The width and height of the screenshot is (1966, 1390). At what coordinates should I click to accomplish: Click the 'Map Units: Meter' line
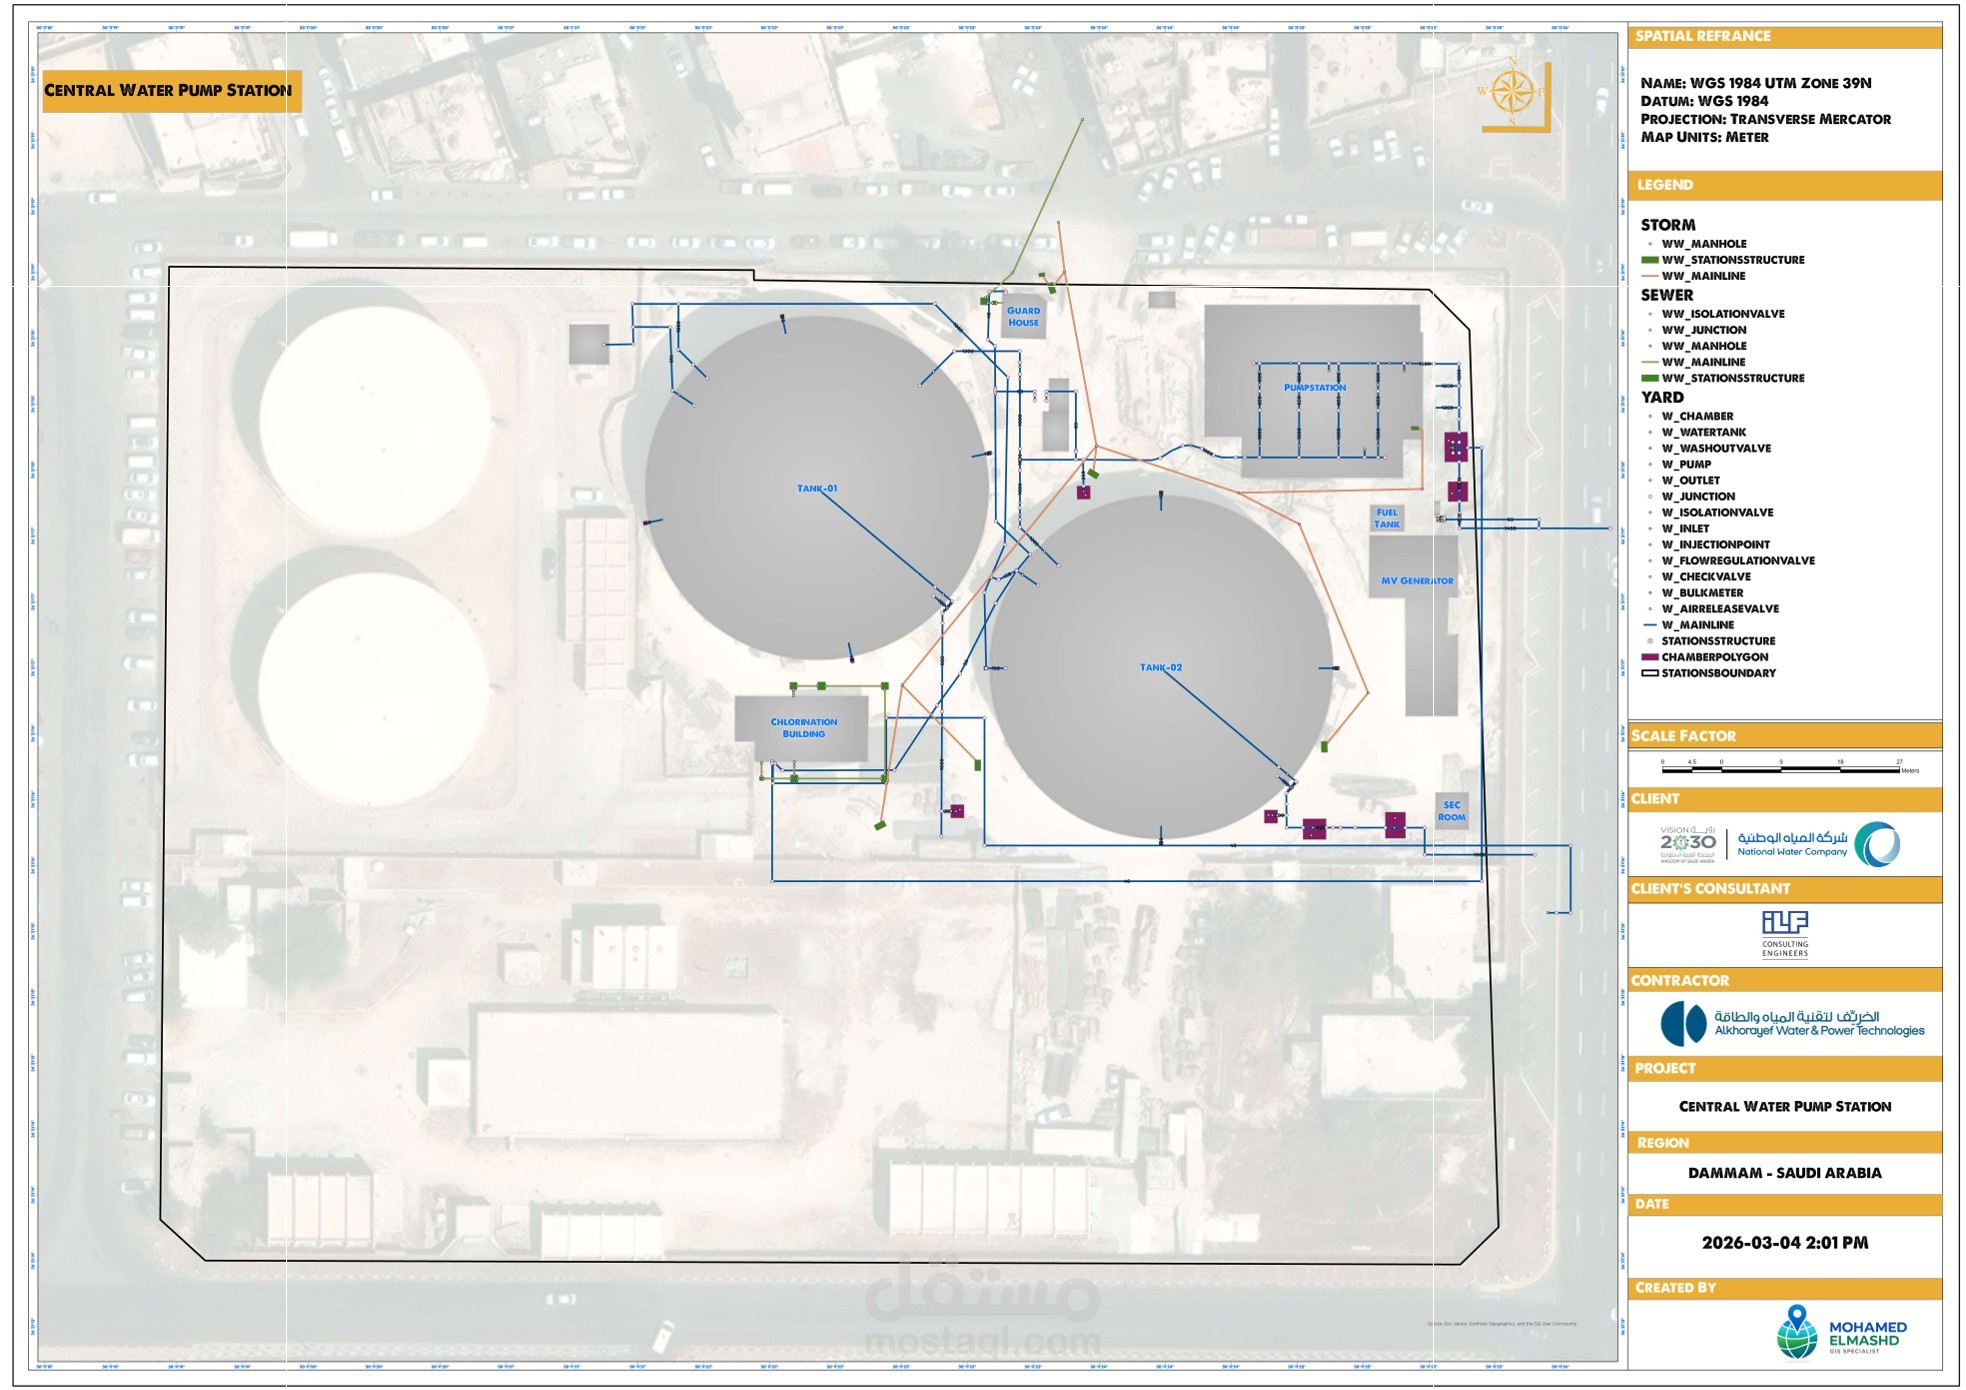coord(1704,137)
